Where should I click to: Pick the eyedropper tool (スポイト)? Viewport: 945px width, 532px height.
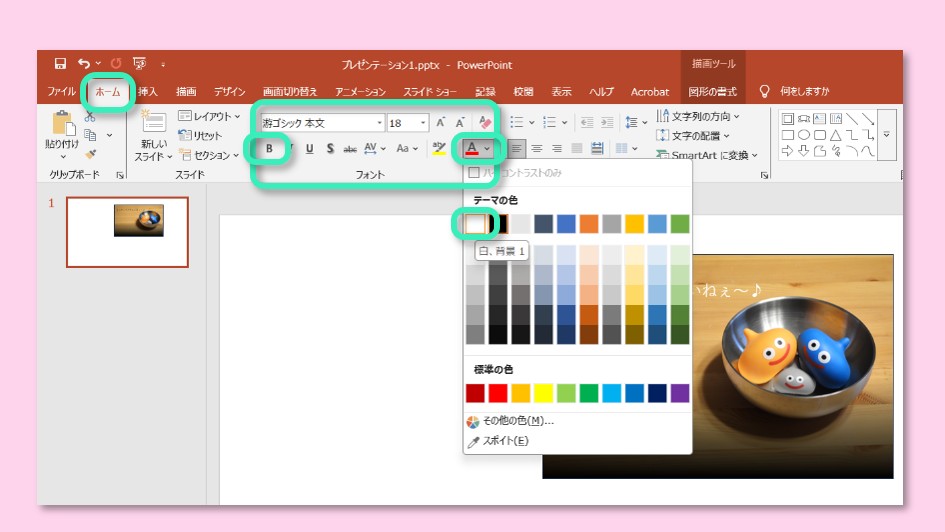coord(498,441)
